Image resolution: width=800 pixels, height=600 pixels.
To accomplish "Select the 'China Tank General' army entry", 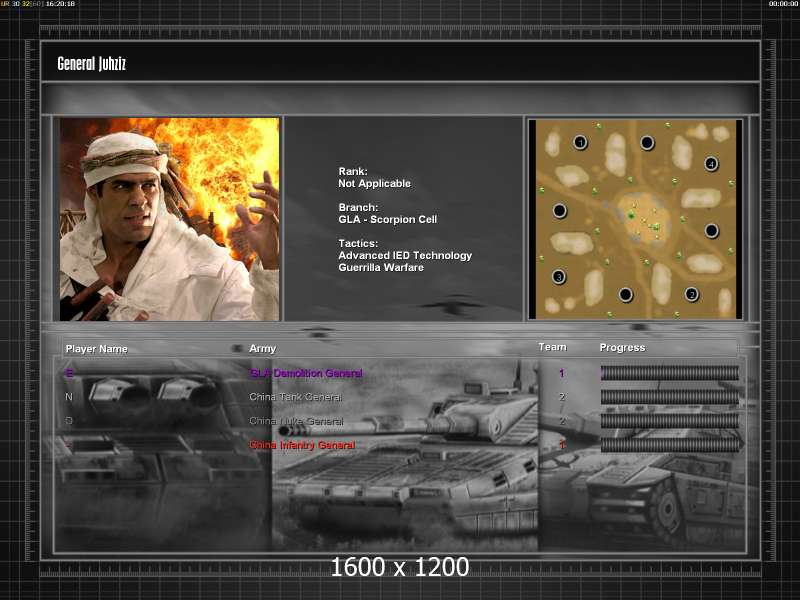I will pyautogui.click(x=295, y=397).
